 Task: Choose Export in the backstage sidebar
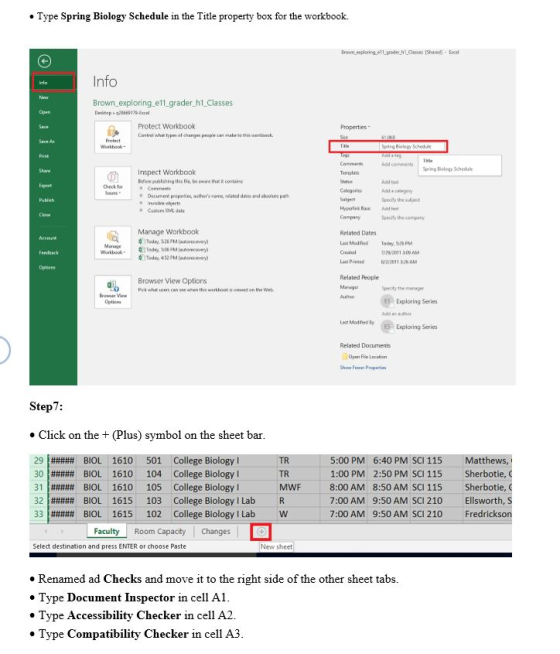click(45, 186)
